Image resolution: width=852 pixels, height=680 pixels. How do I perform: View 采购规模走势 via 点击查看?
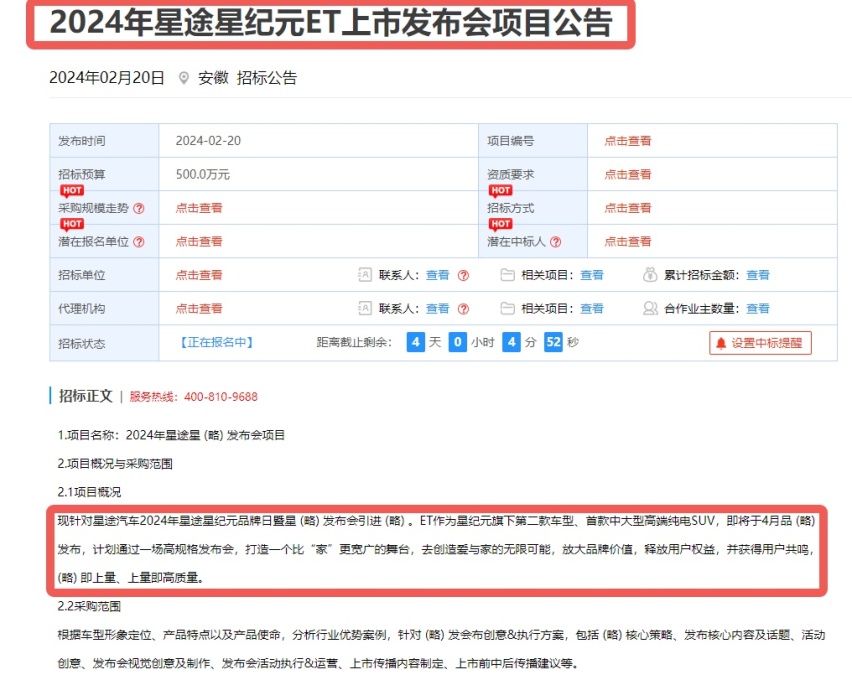point(199,208)
